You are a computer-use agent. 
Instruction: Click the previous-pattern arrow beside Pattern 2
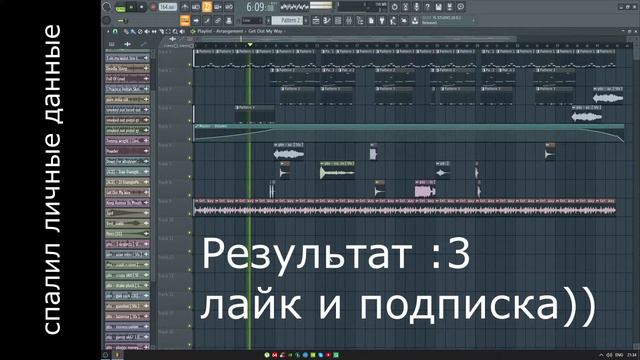(x=268, y=20)
